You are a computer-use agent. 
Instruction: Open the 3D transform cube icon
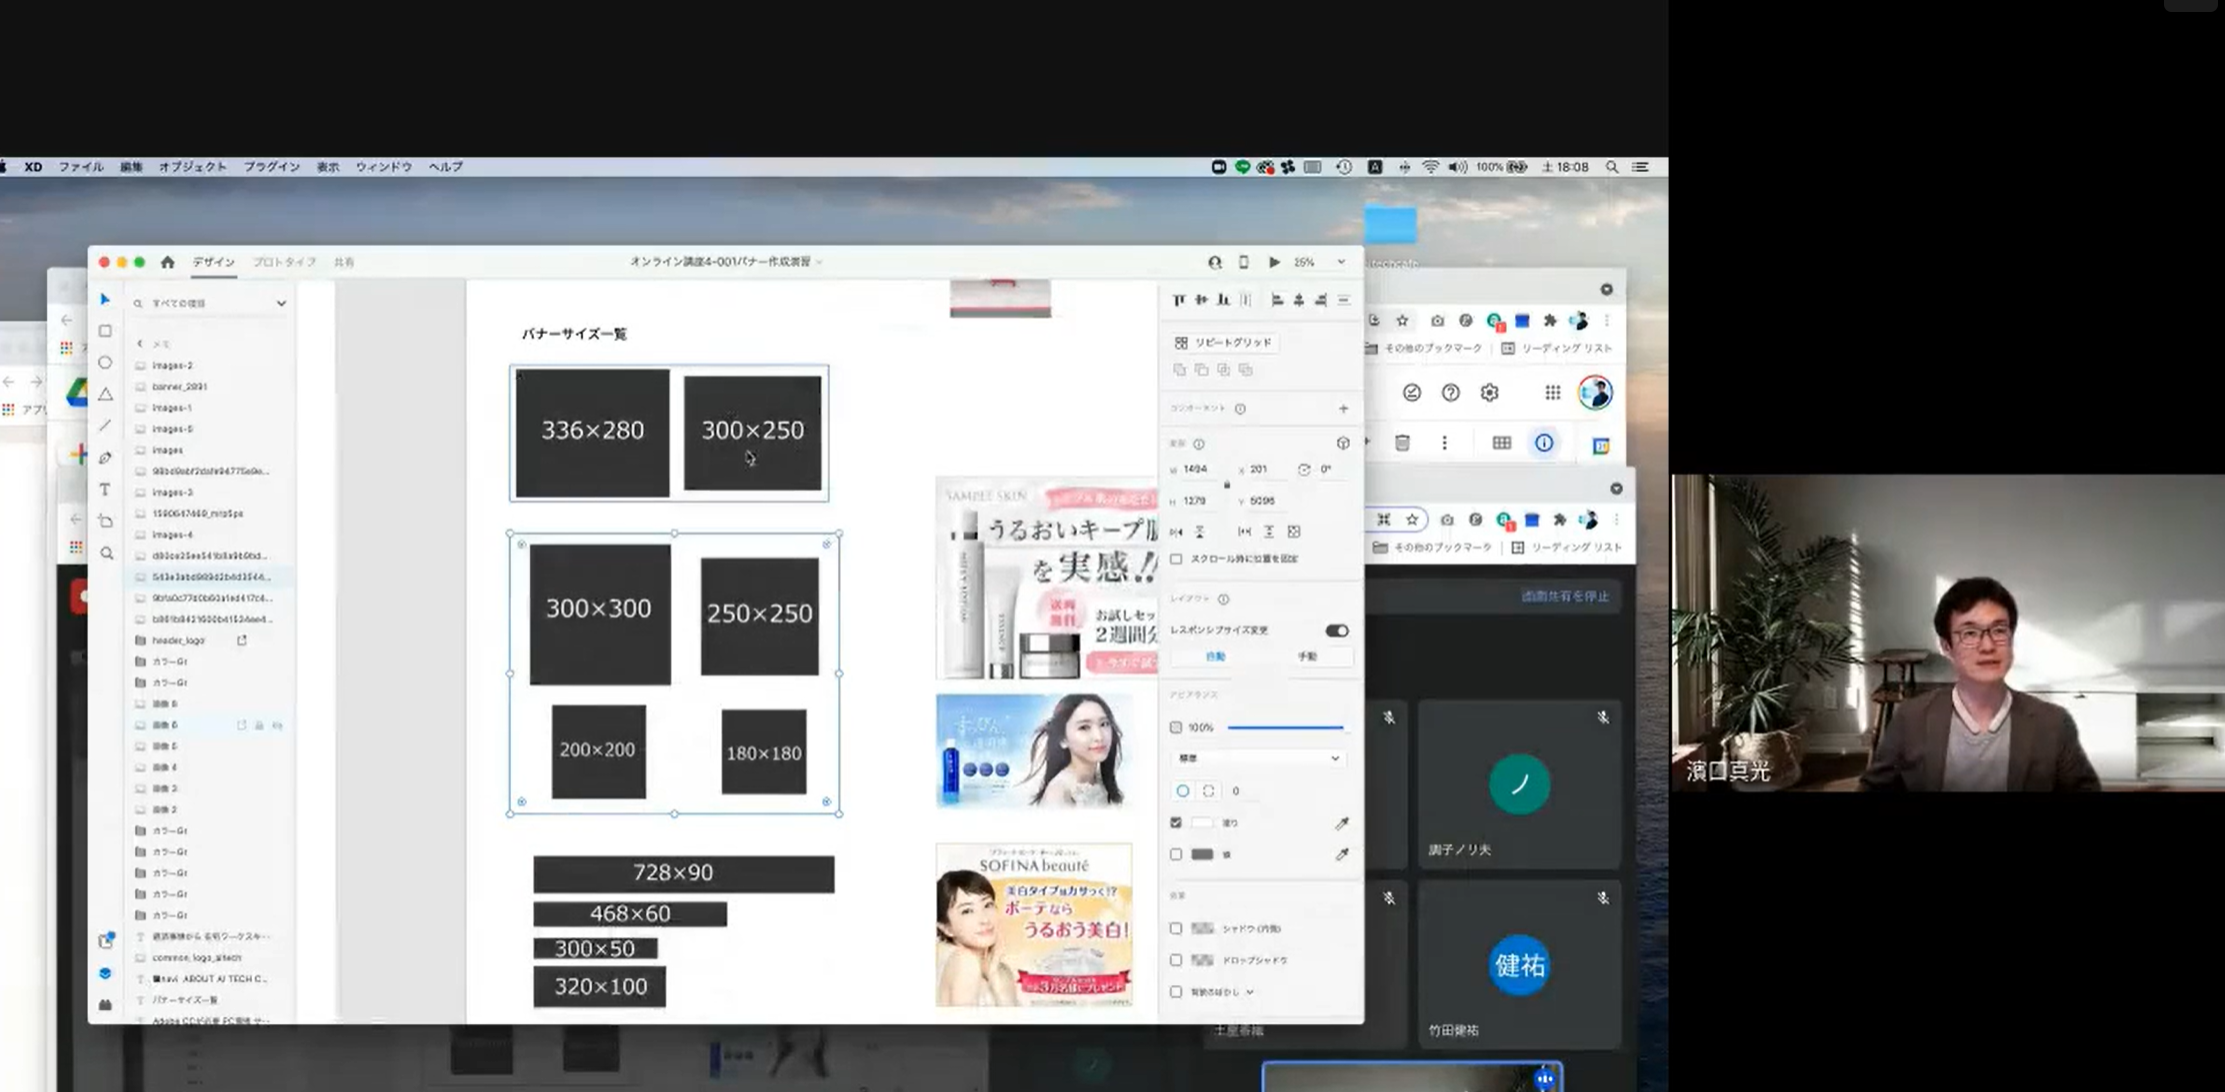(x=1343, y=443)
